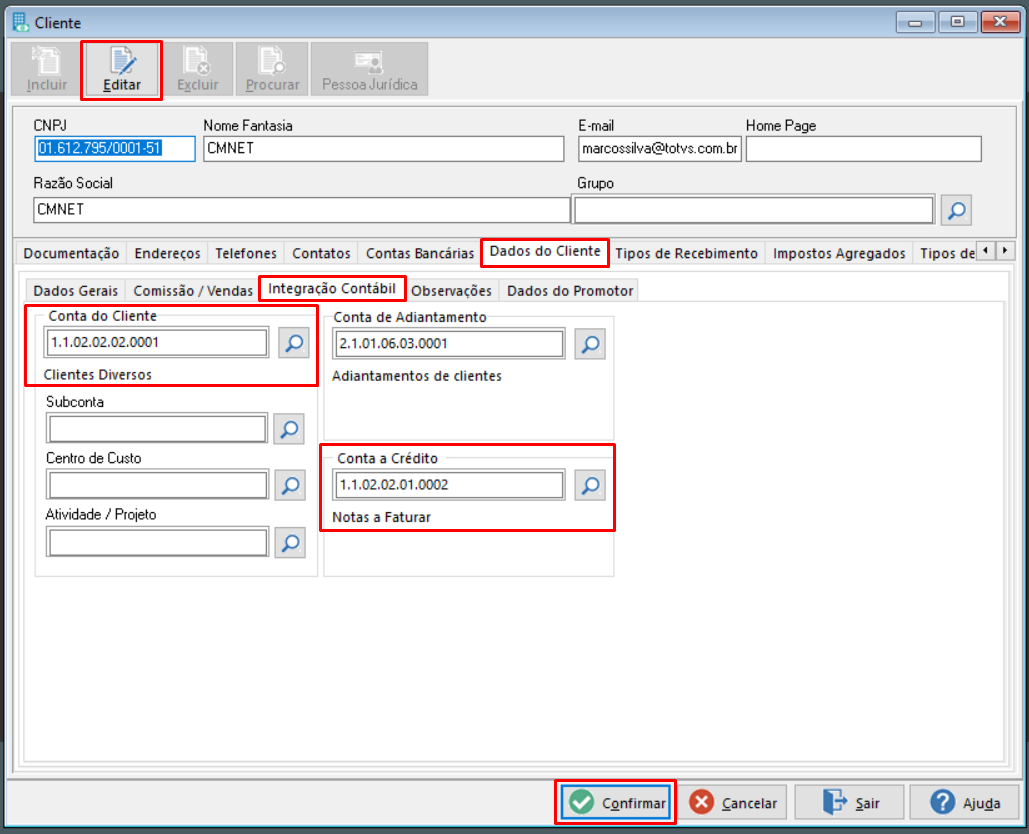Switch to the Contatos tab
This screenshot has width=1029, height=834.
tap(321, 253)
